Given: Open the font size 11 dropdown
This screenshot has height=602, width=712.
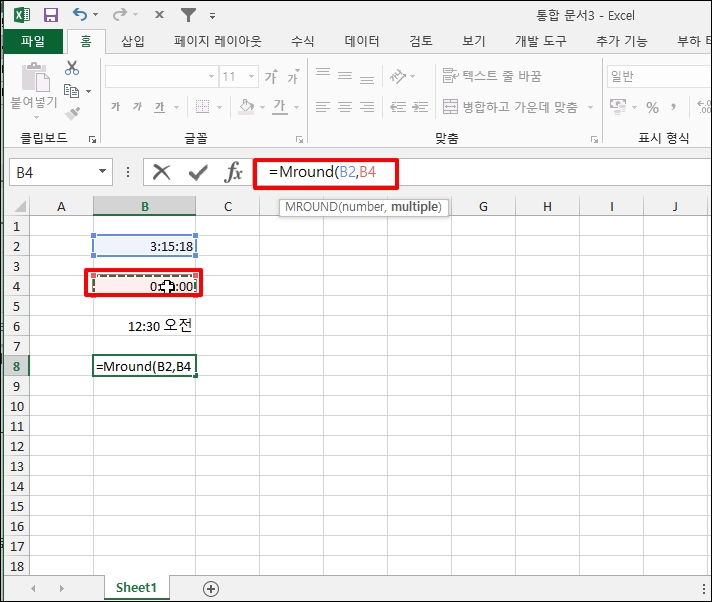Looking at the screenshot, I should pos(251,76).
